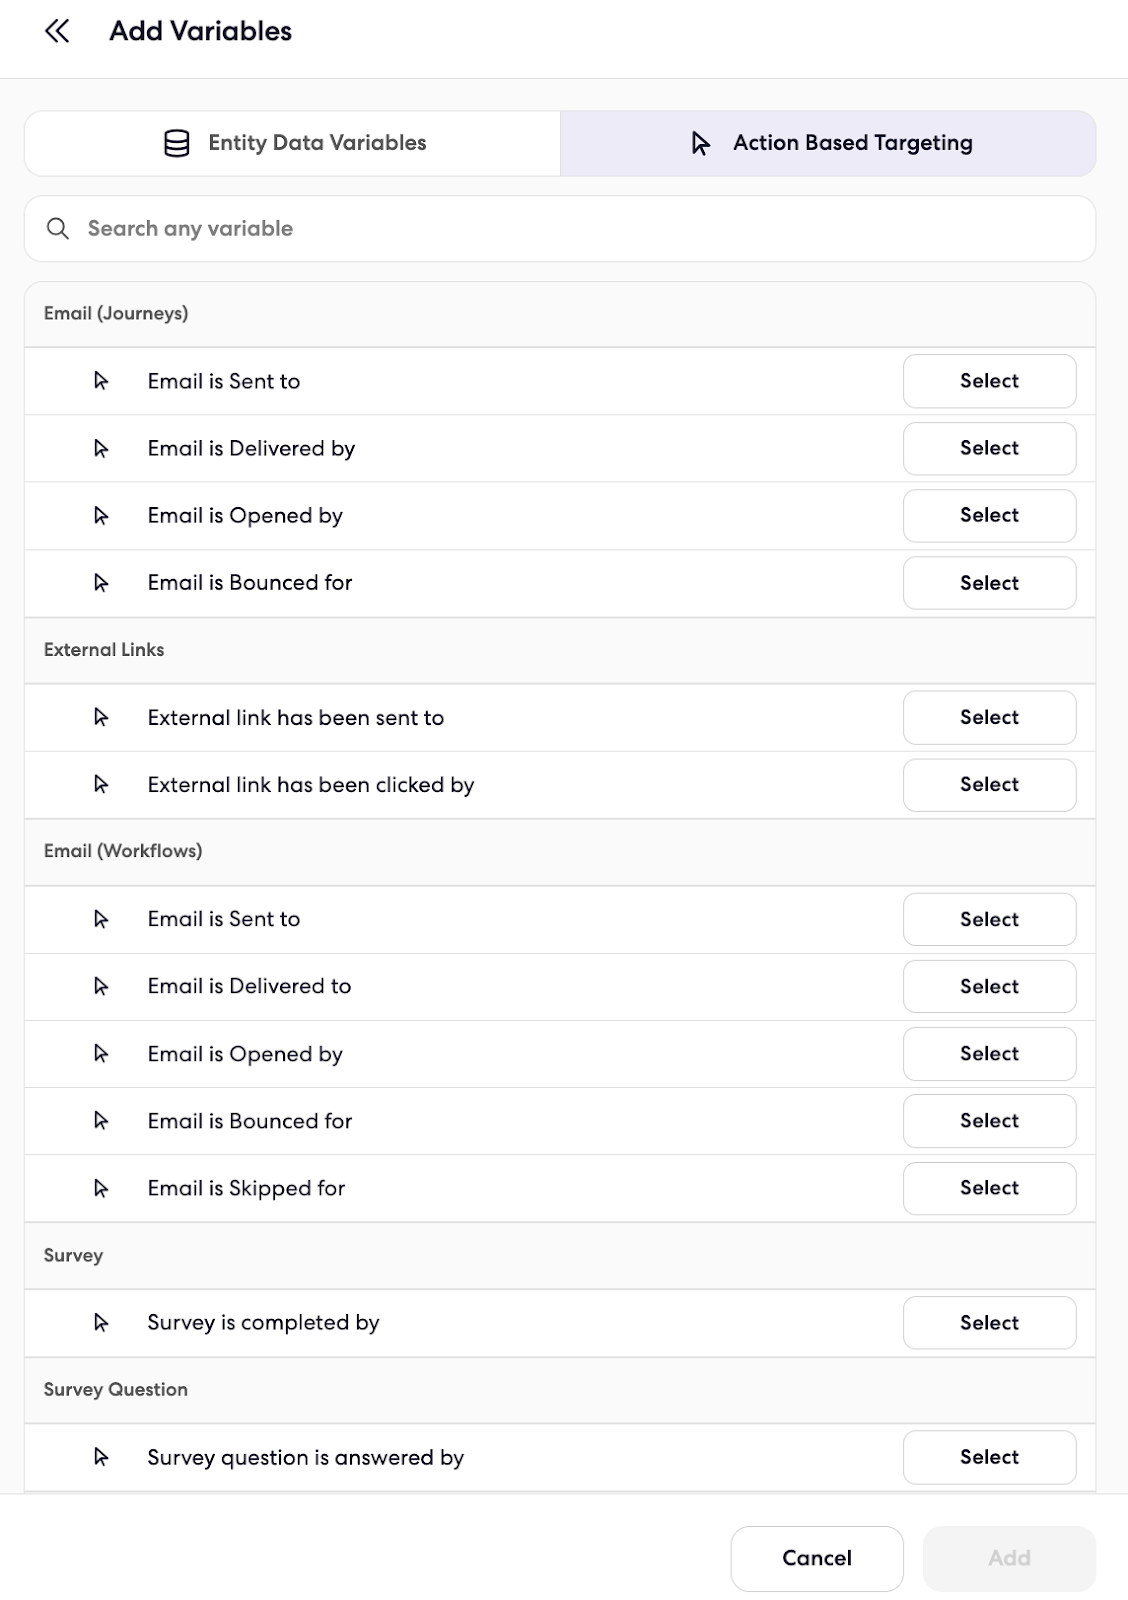The width and height of the screenshot is (1128, 1600).
Task: Click the magnifier icon in the search bar
Action: pyautogui.click(x=58, y=229)
